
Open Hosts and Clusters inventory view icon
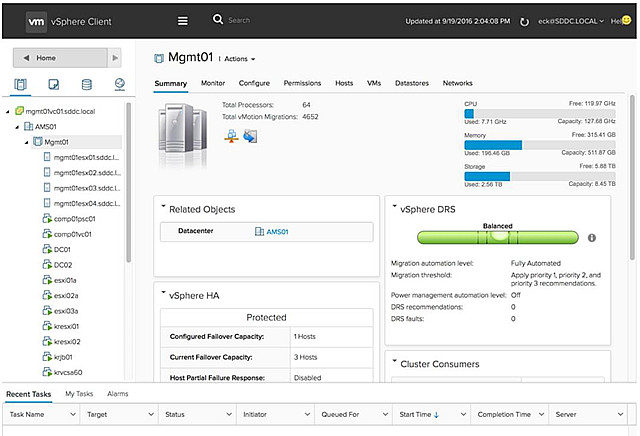click(20, 85)
